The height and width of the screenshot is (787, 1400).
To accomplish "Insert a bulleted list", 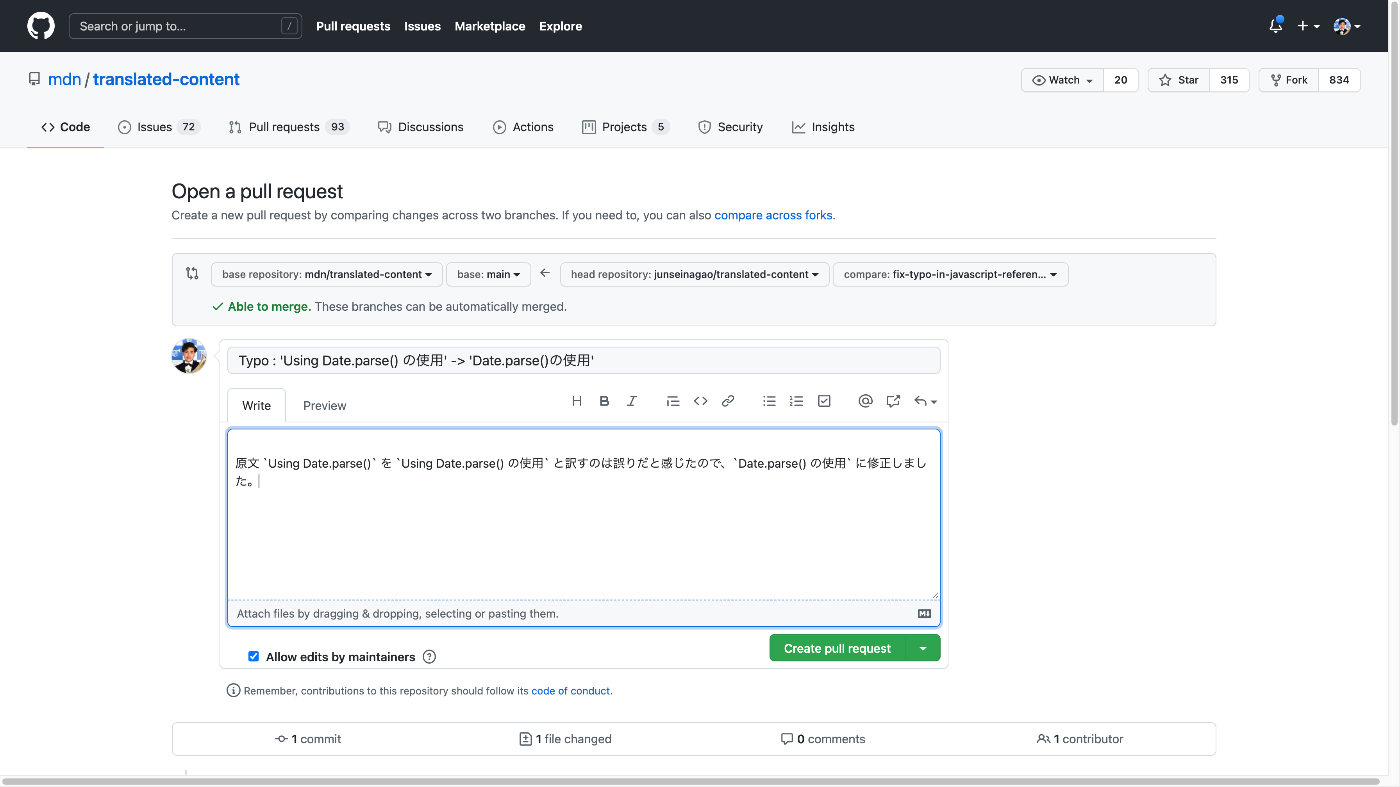I will (769, 401).
